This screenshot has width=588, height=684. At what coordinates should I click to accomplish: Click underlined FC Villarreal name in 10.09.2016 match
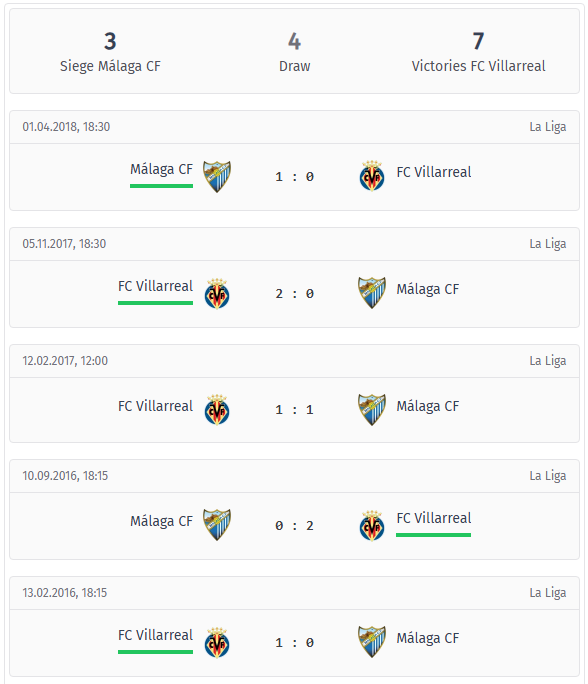click(x=434, y=518)
